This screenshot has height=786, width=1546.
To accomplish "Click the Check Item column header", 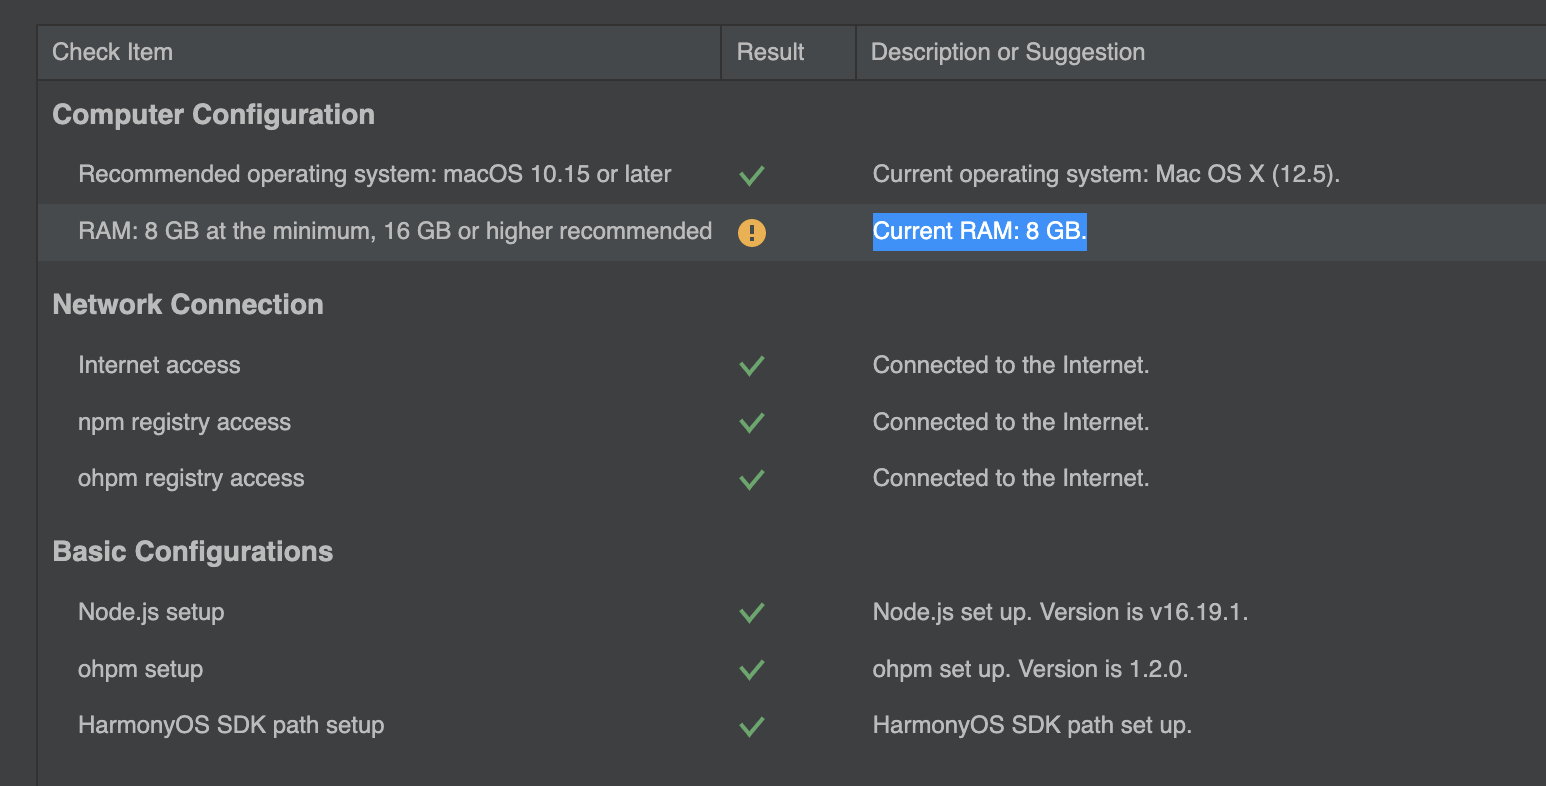I will (112, 52).
